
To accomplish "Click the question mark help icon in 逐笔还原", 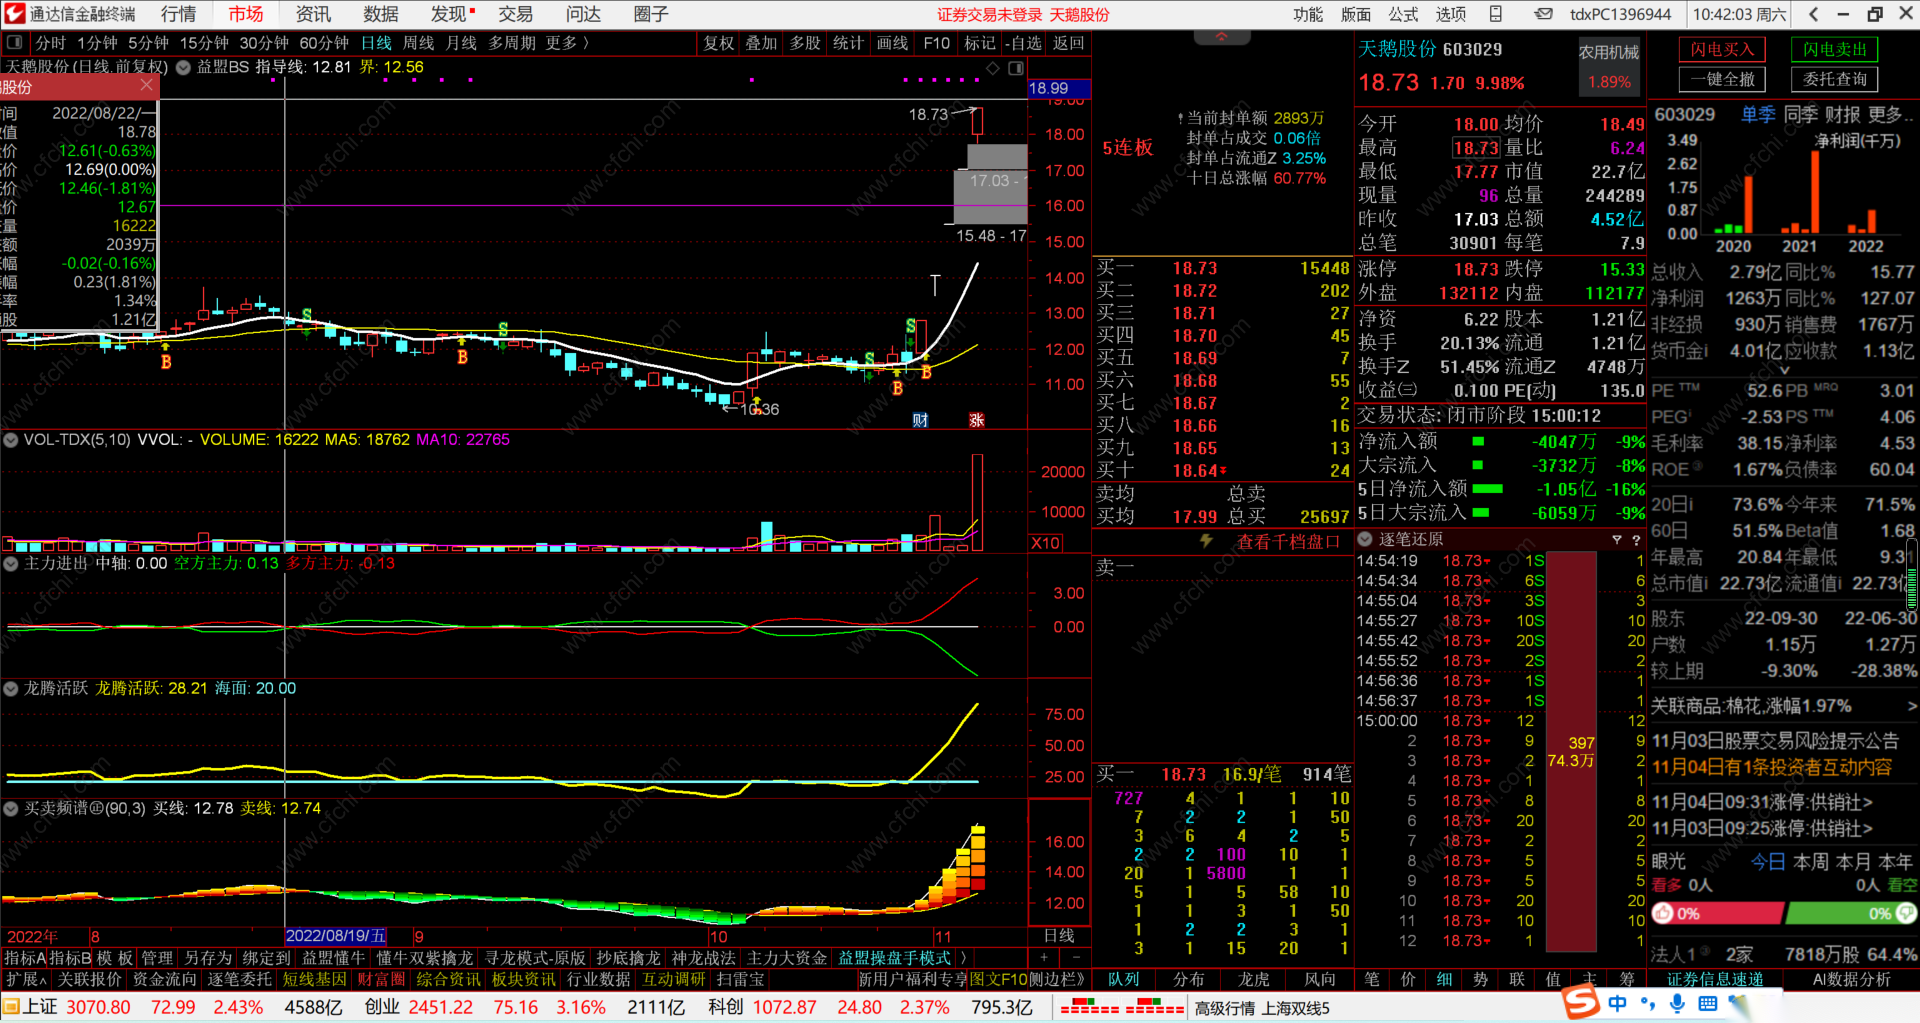I will click(1636, 540).
